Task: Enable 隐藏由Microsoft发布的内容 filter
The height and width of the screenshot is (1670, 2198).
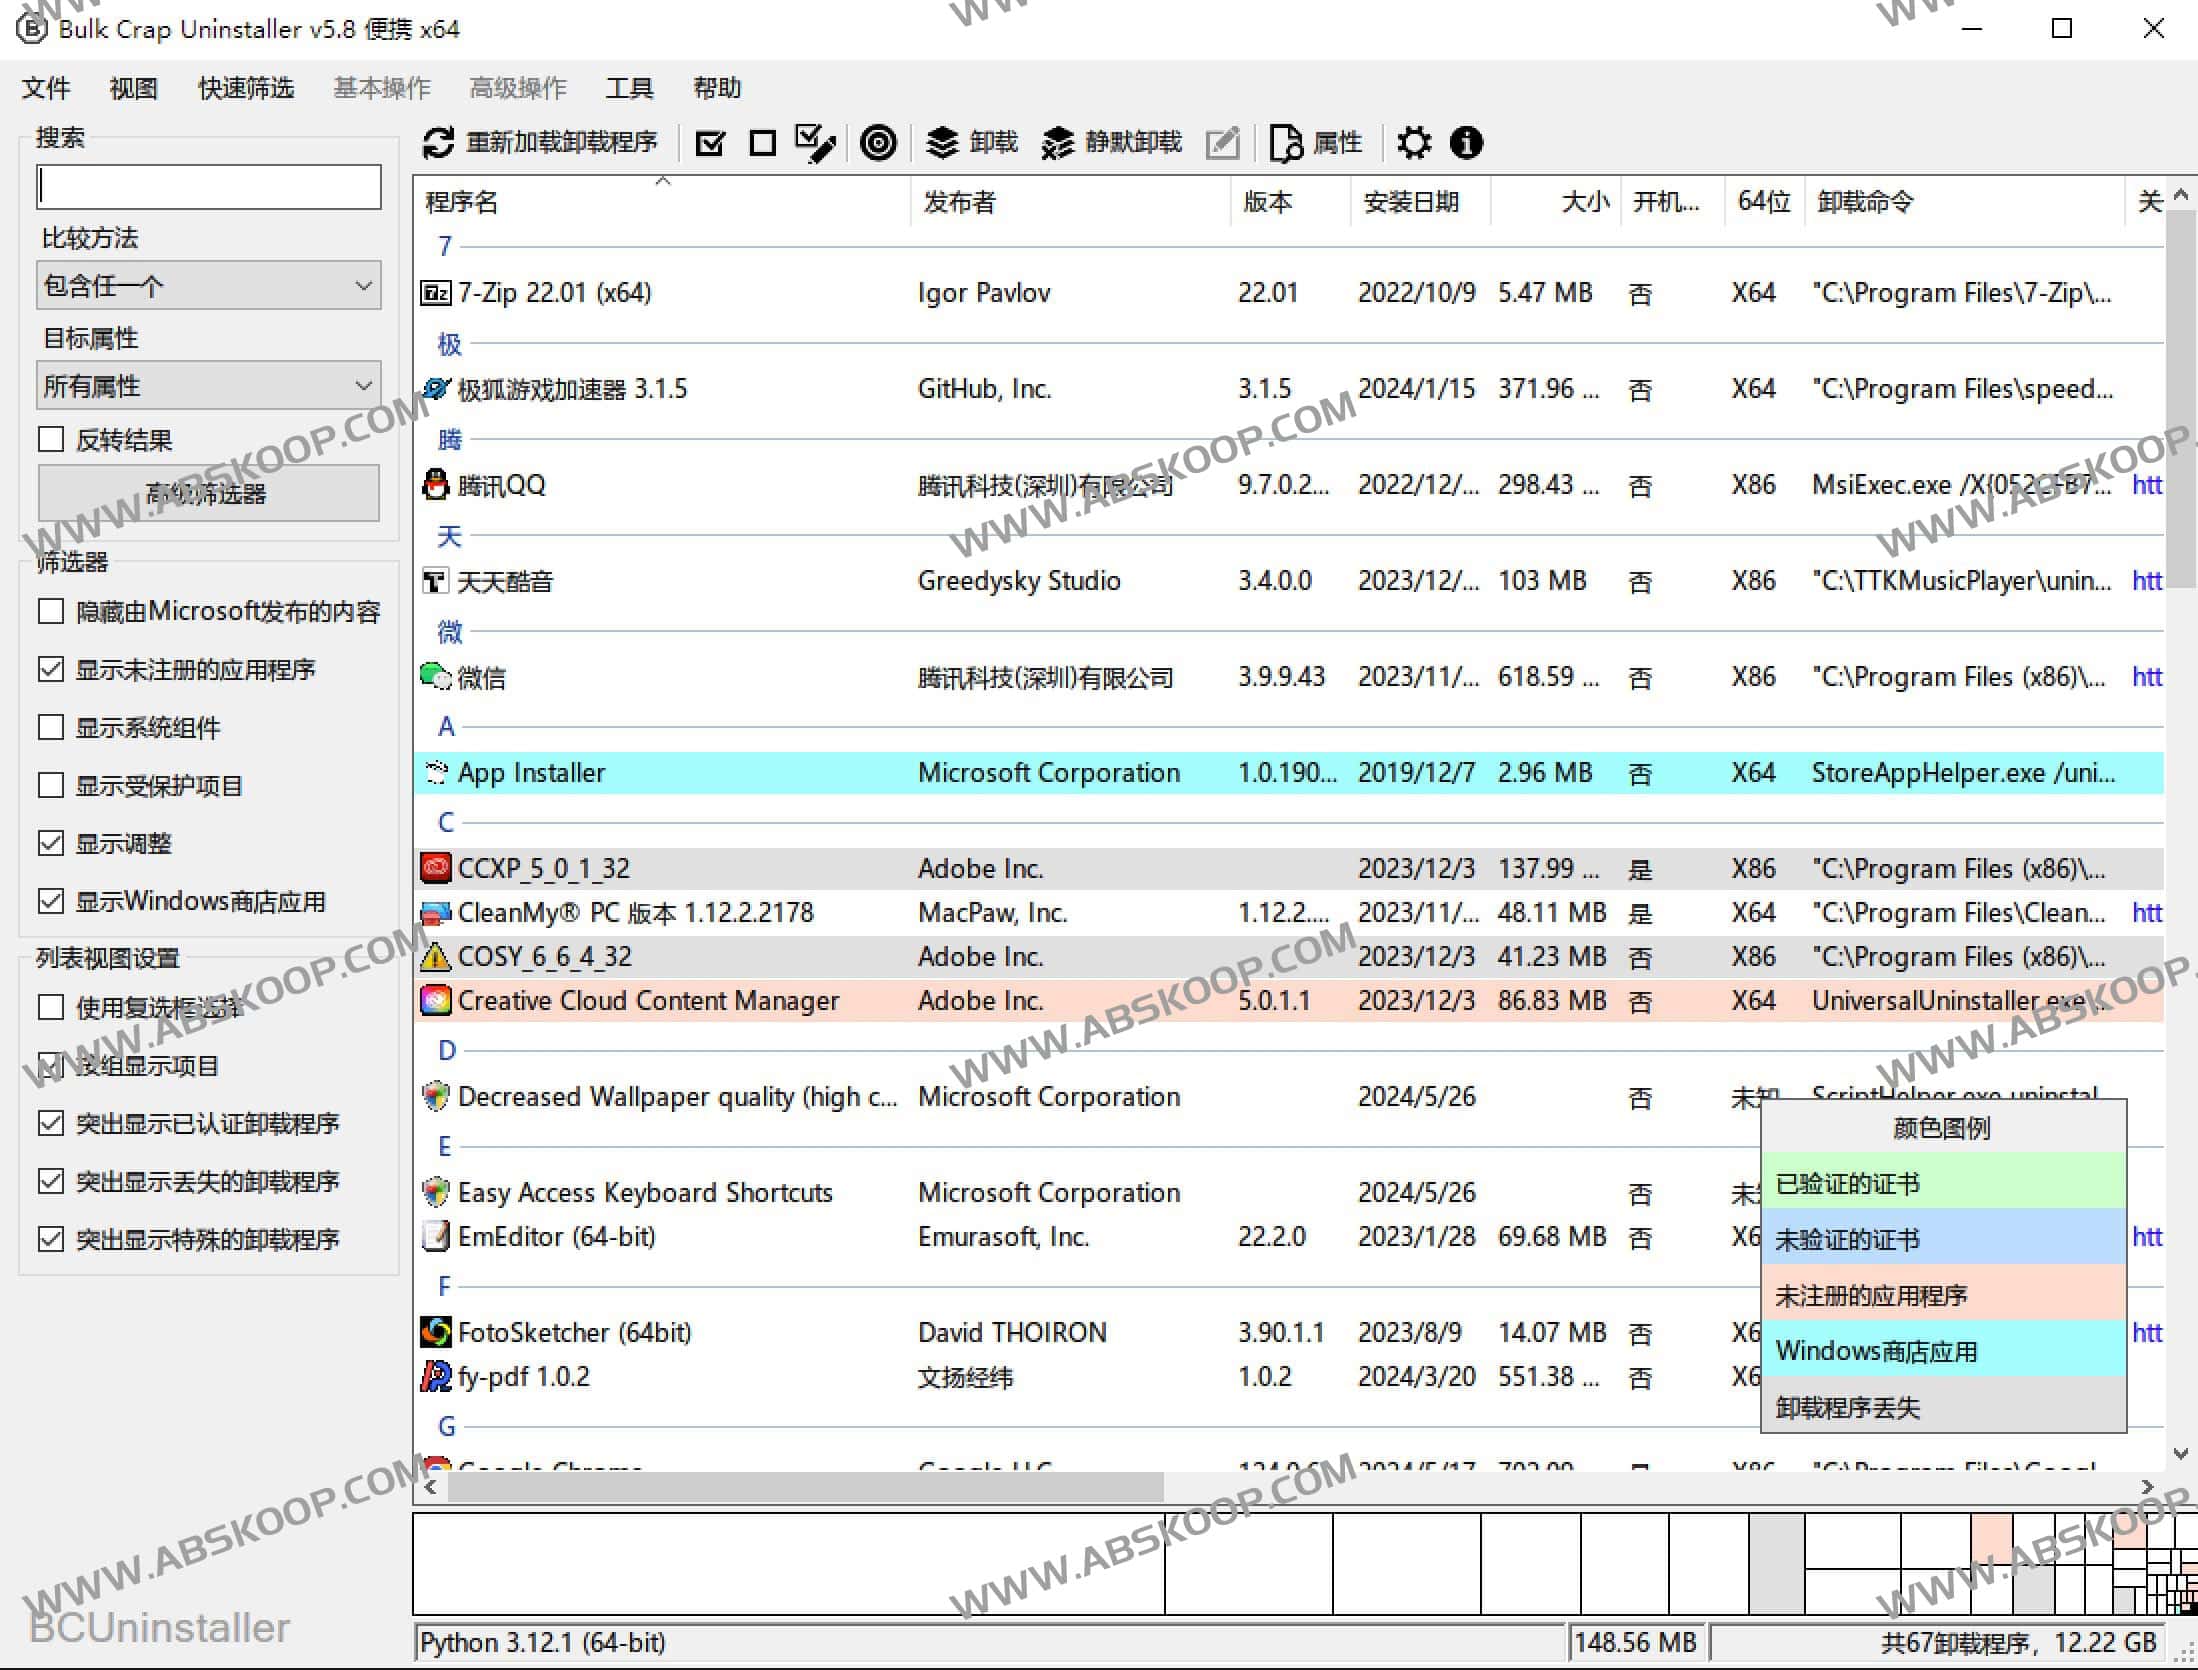Action: pyautogui.click(x=52, y=610)
